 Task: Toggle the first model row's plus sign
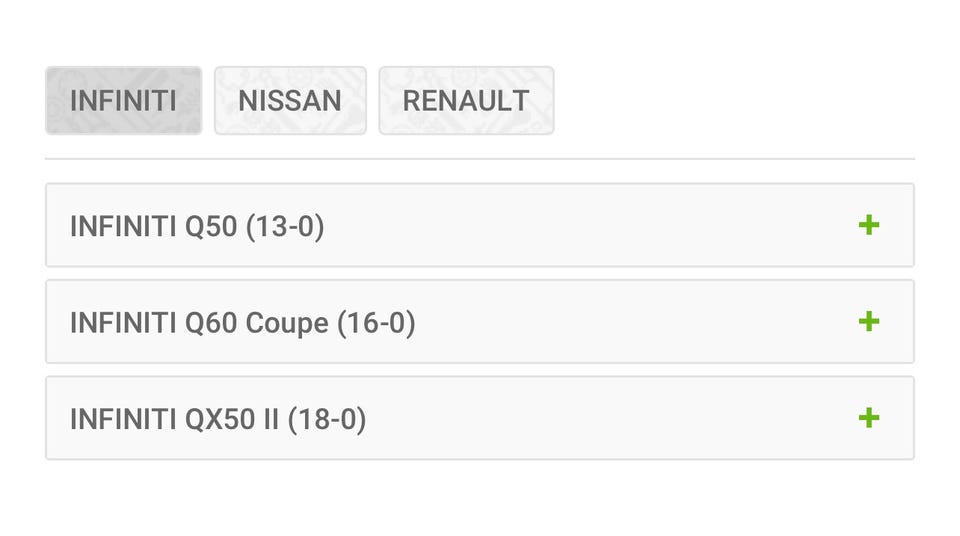tap(868, 225)
